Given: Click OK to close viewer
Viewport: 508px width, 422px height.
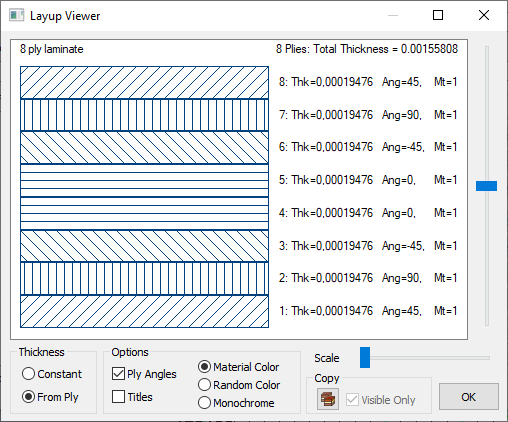Looking at the screenshot, I should [x=469, y=397].
